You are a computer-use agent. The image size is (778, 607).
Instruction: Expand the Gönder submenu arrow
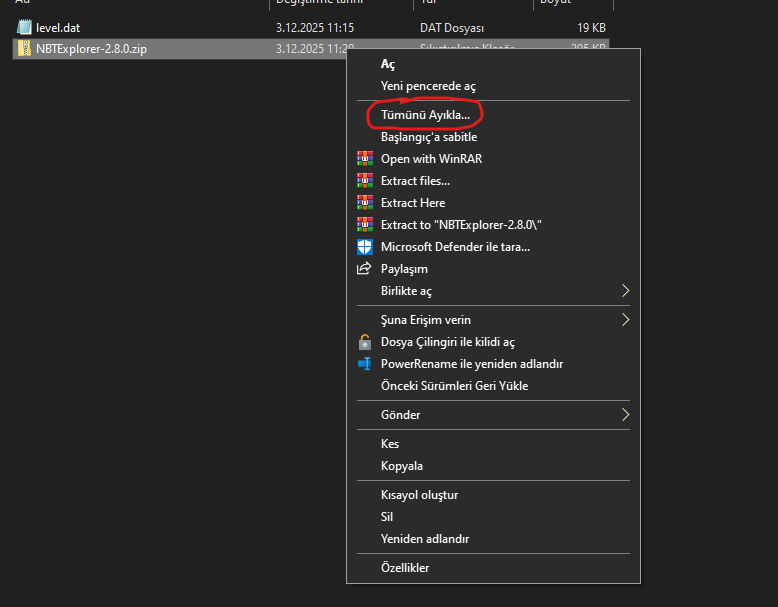point(625,415)
